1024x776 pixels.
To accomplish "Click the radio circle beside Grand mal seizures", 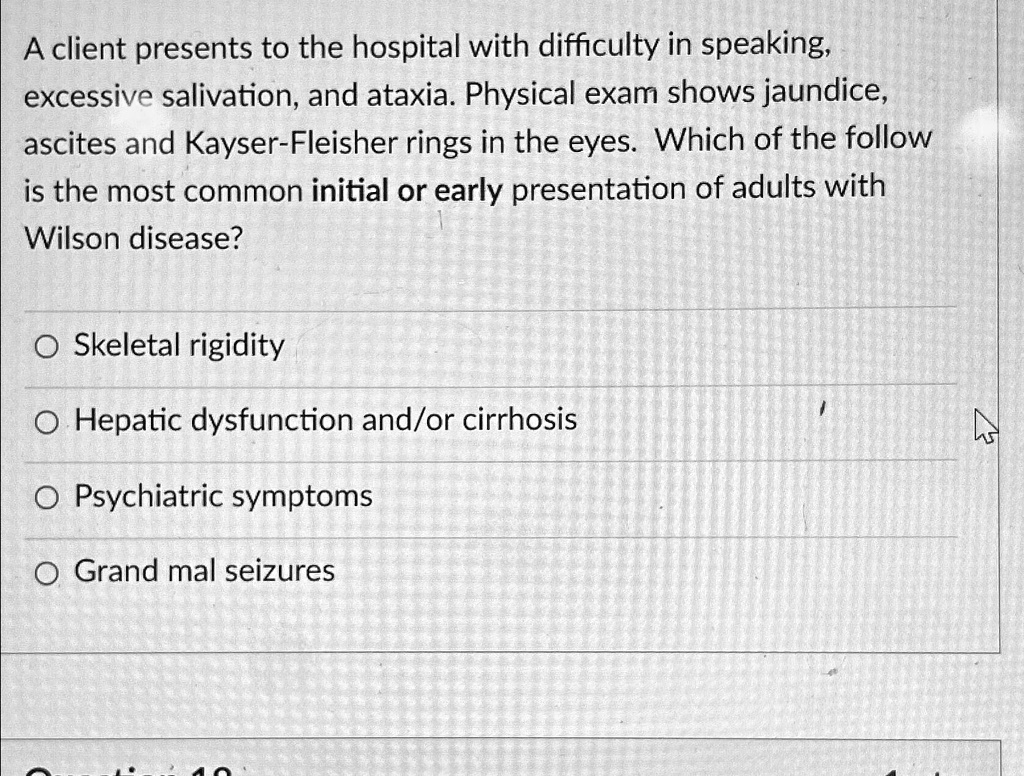I will click(46, 572).
